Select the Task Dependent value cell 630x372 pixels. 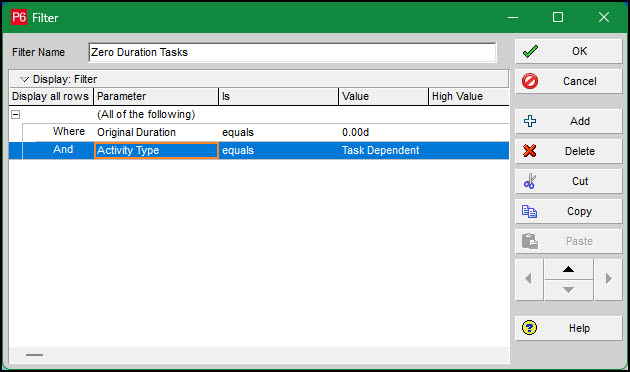click(x=383, y=150)
